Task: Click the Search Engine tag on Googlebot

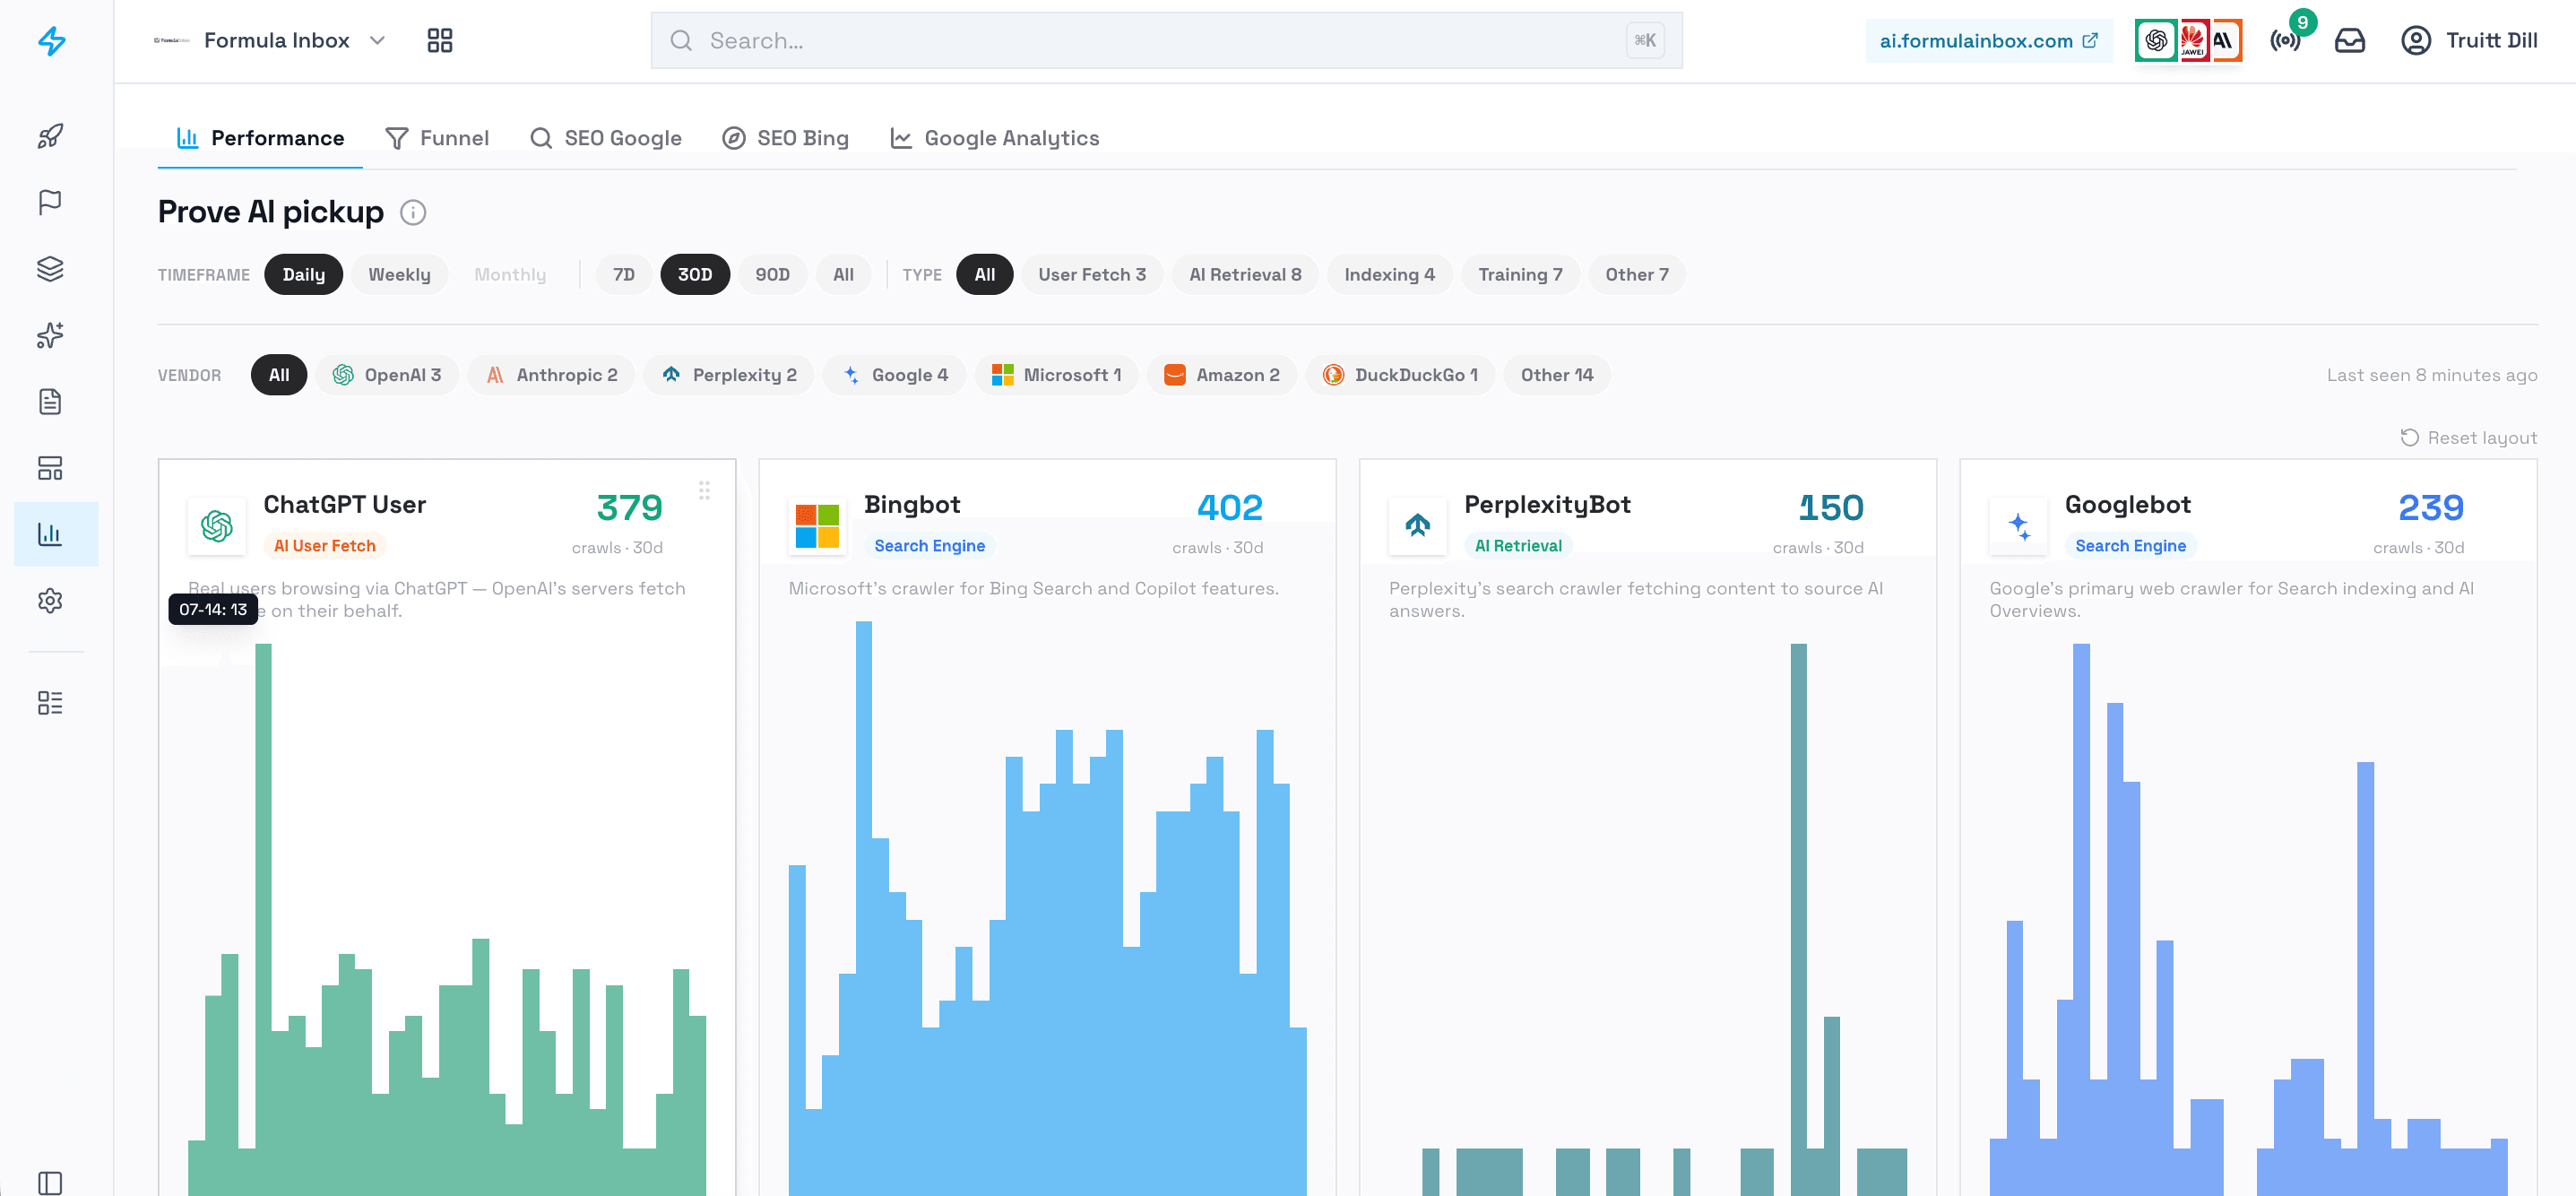Action: (x=2130, y=546)
